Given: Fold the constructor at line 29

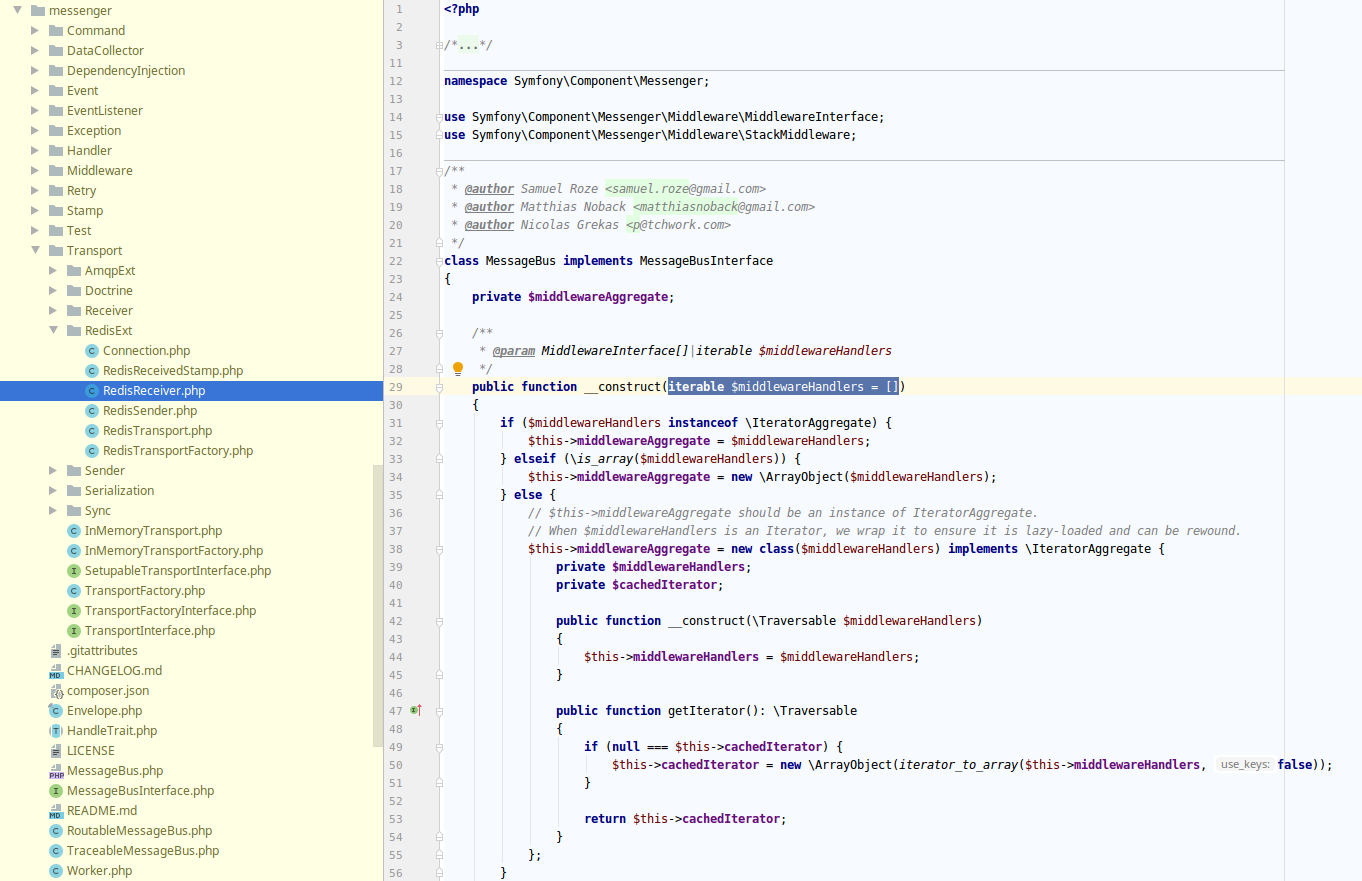Looking at the screenshot, I should 439,387.
